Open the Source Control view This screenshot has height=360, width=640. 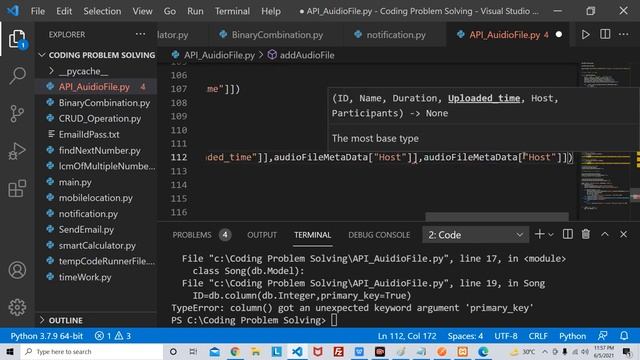click(17, 113)
